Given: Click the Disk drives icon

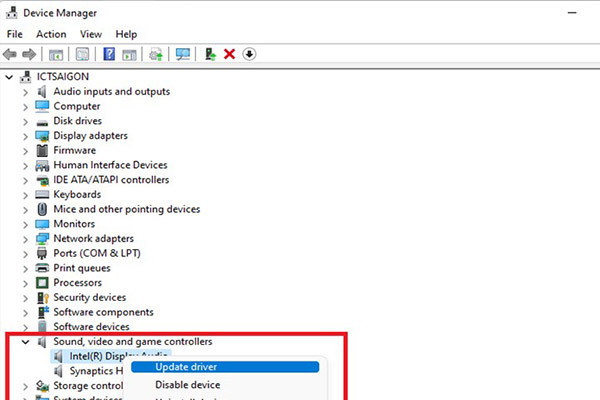Looking at the screenshot, I should click(42, 122).
